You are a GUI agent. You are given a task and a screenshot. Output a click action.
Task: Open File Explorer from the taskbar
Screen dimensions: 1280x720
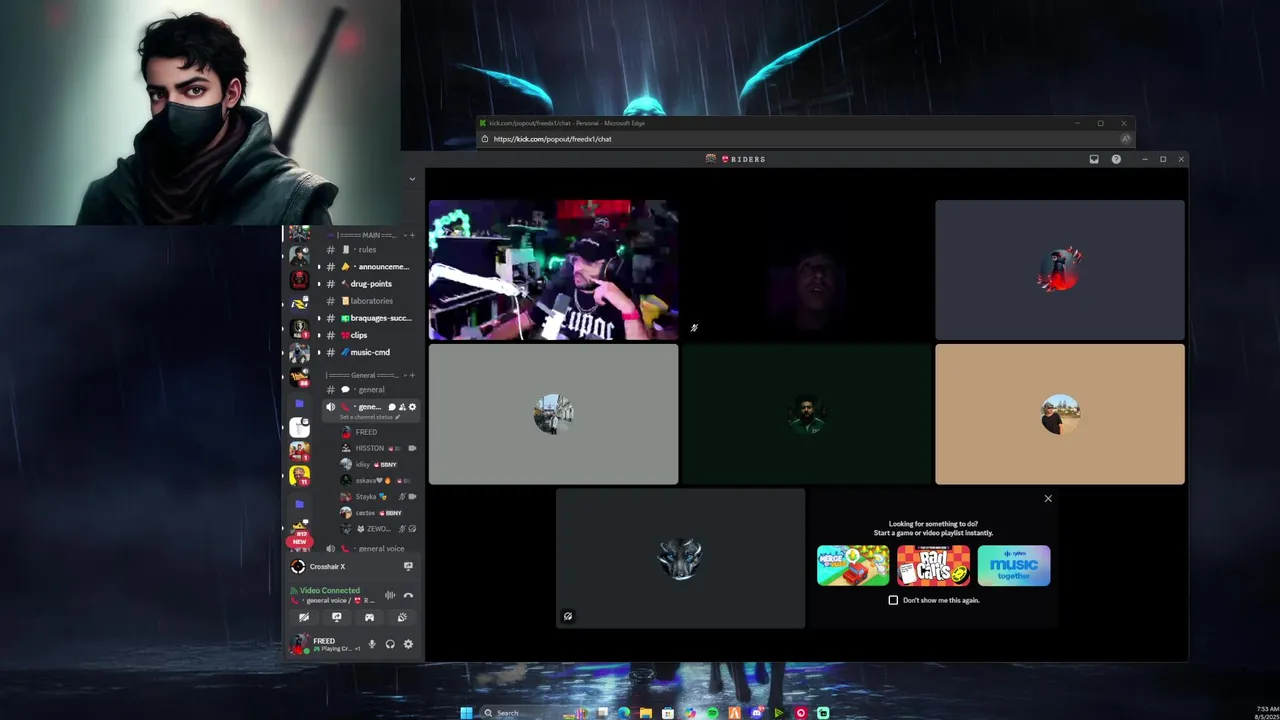coord(646,713)
